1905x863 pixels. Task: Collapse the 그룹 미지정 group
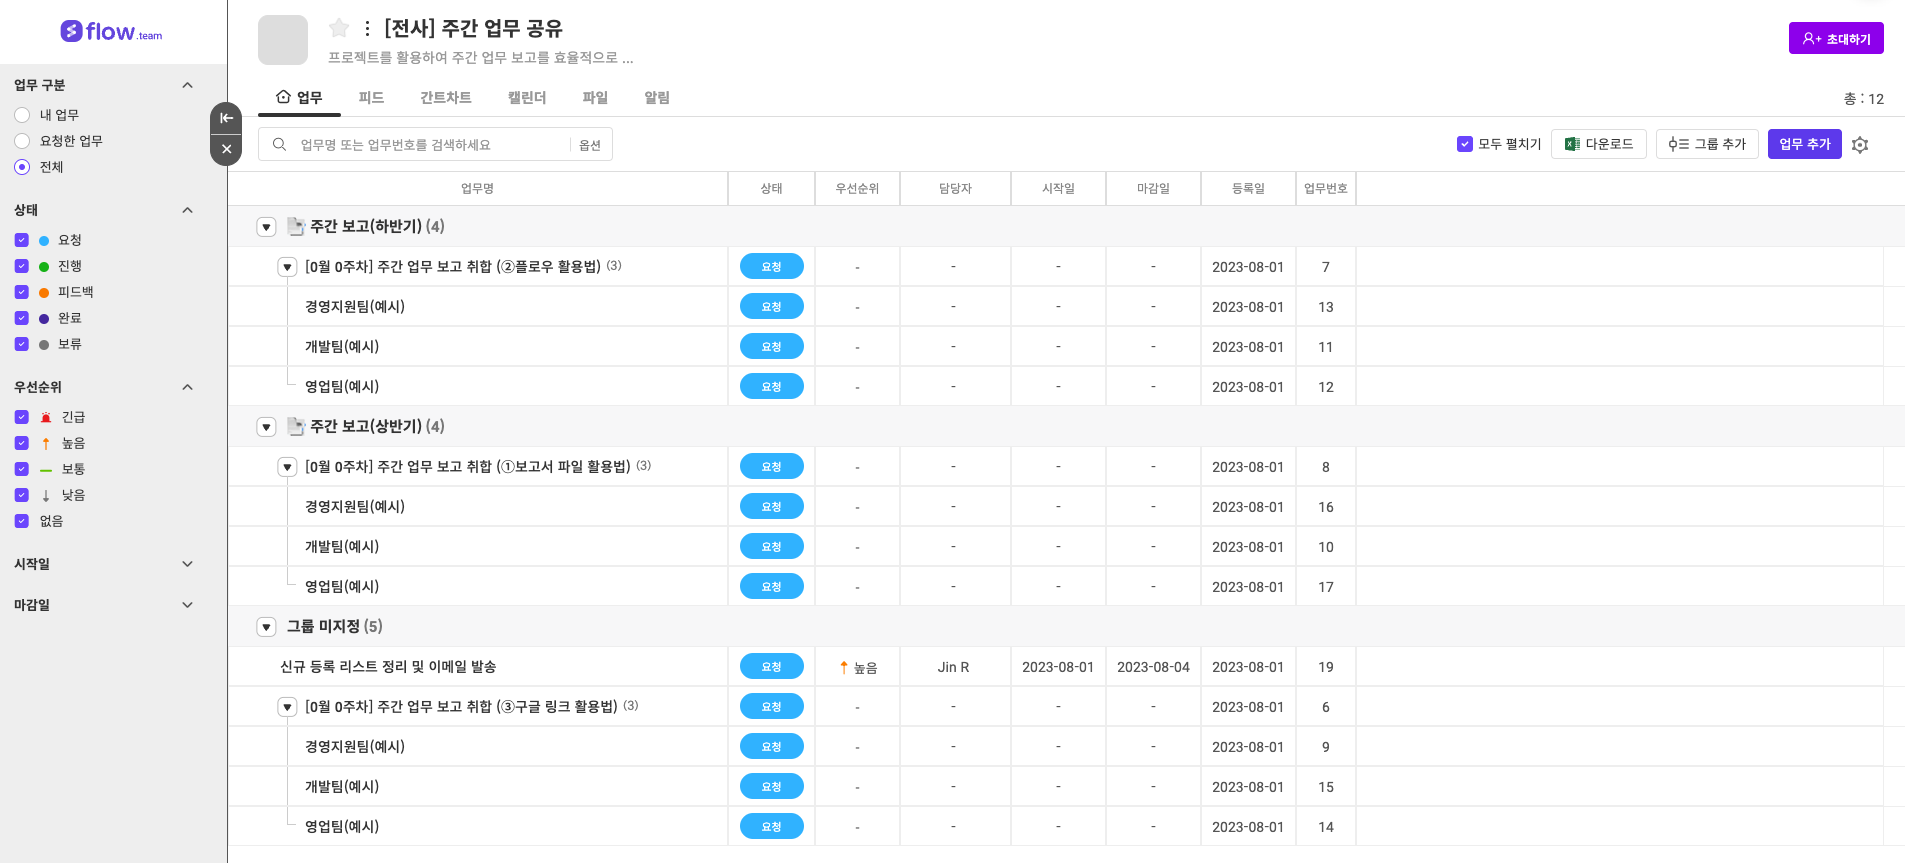point(266,627)
